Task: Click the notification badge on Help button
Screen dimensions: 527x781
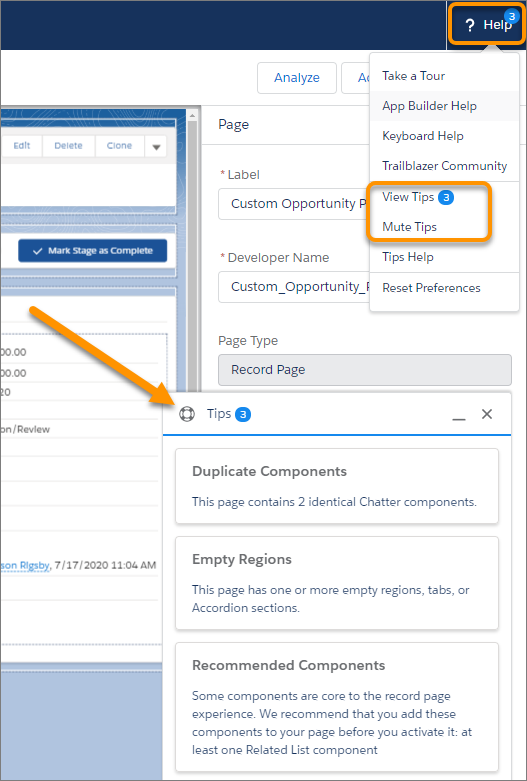Action: click(x=512, y=16)
